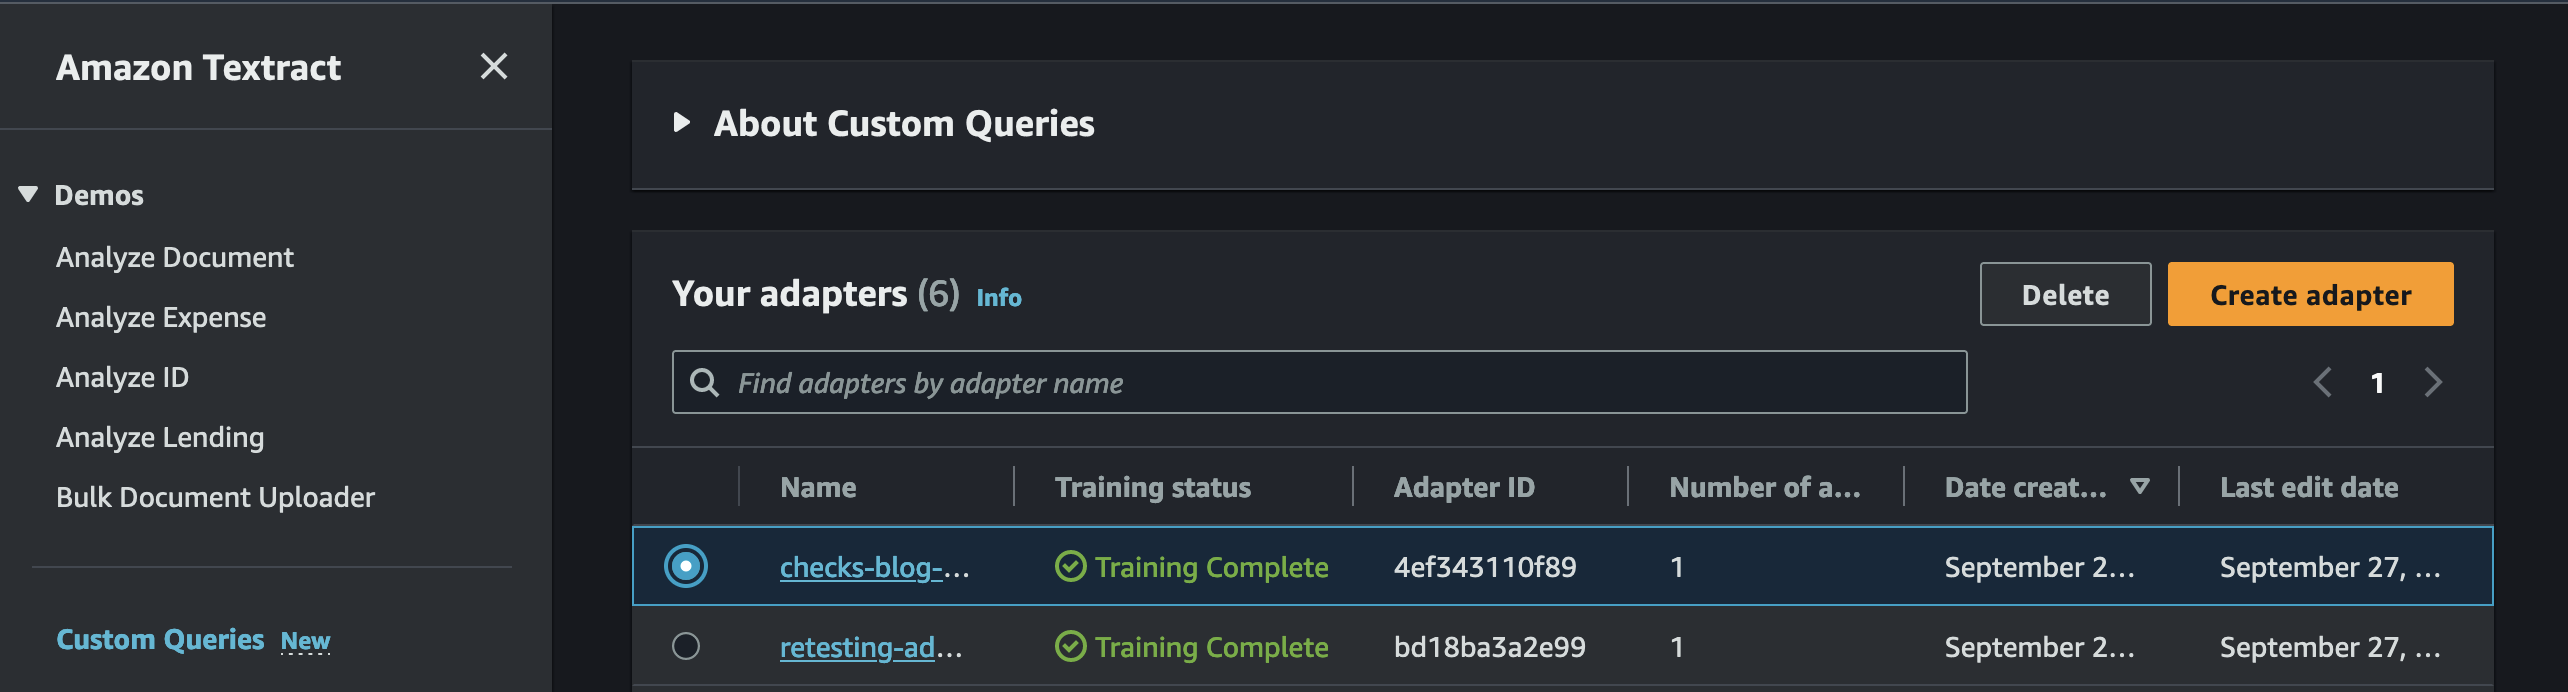Click adapter ID bd18ba3a2e99

pos(1490,647)
